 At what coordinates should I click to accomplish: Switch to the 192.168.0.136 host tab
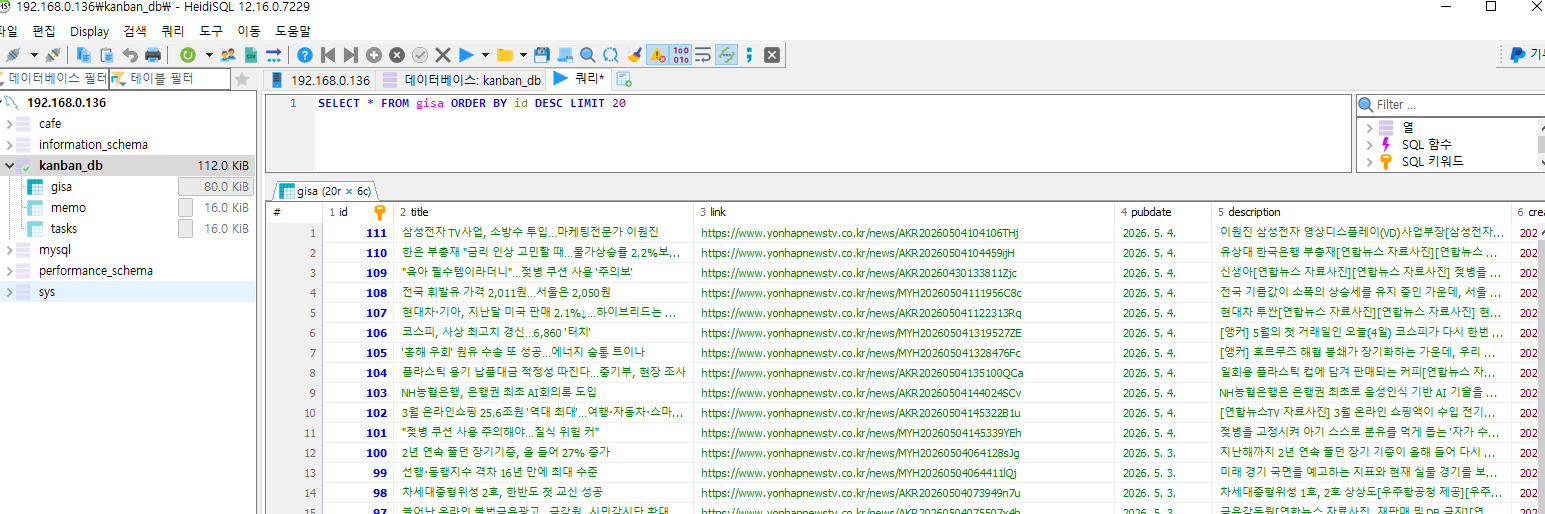coord(320,80)
